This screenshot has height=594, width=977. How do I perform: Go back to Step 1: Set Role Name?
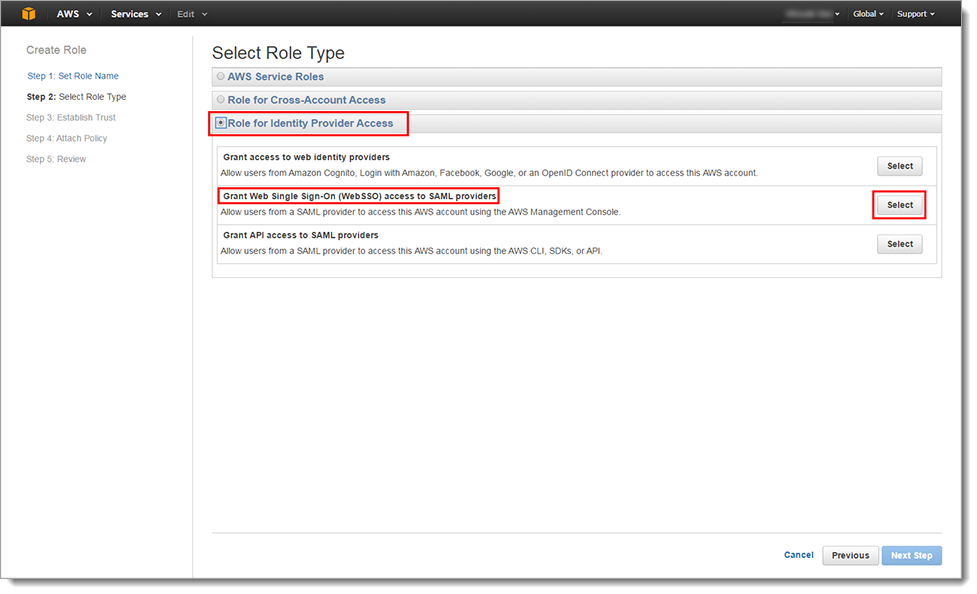tap(73, 76)
